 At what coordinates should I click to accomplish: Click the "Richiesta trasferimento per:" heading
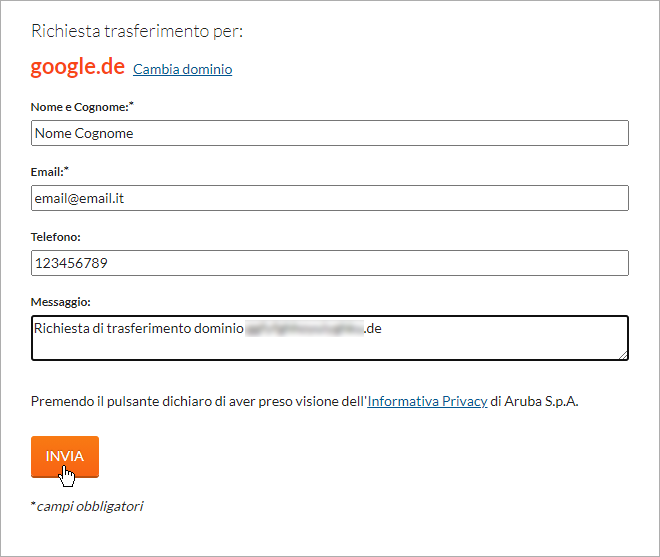pyautogui.click(x=137, y=31)
